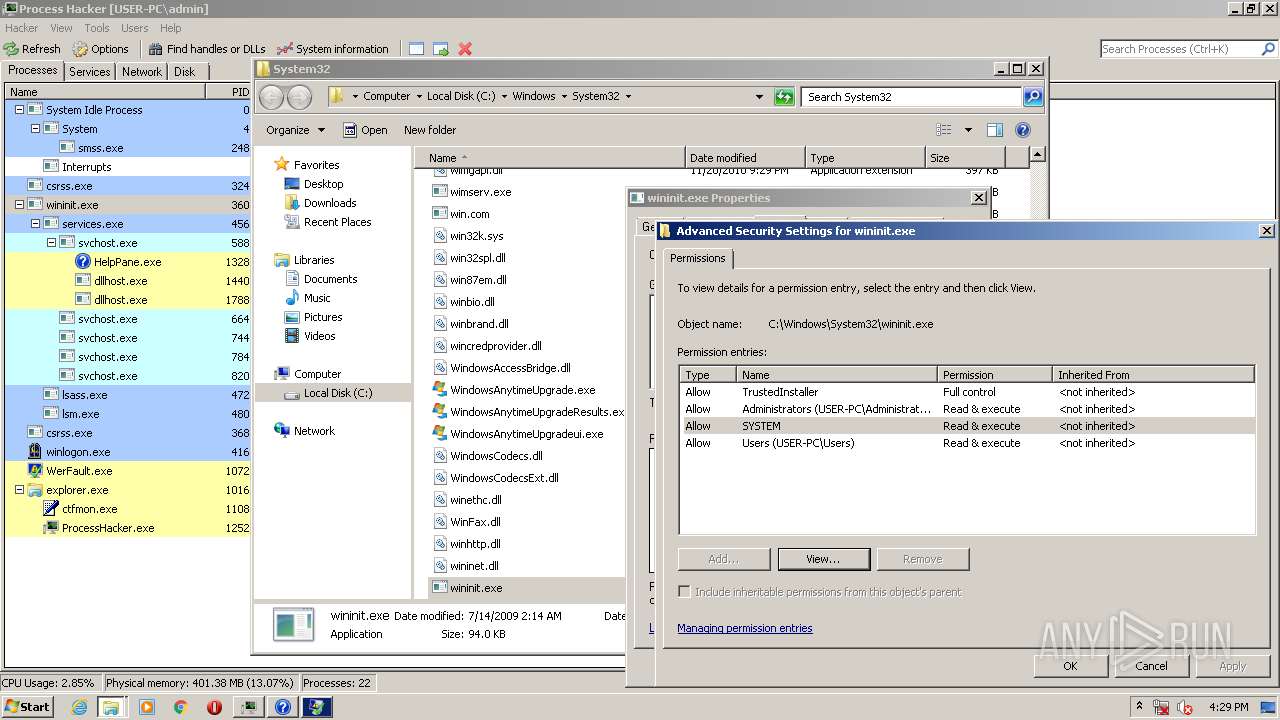This screenshot has height=720, width=1280.
Task: Select the Administrators permission entry
Action: [x=966, y=409]
